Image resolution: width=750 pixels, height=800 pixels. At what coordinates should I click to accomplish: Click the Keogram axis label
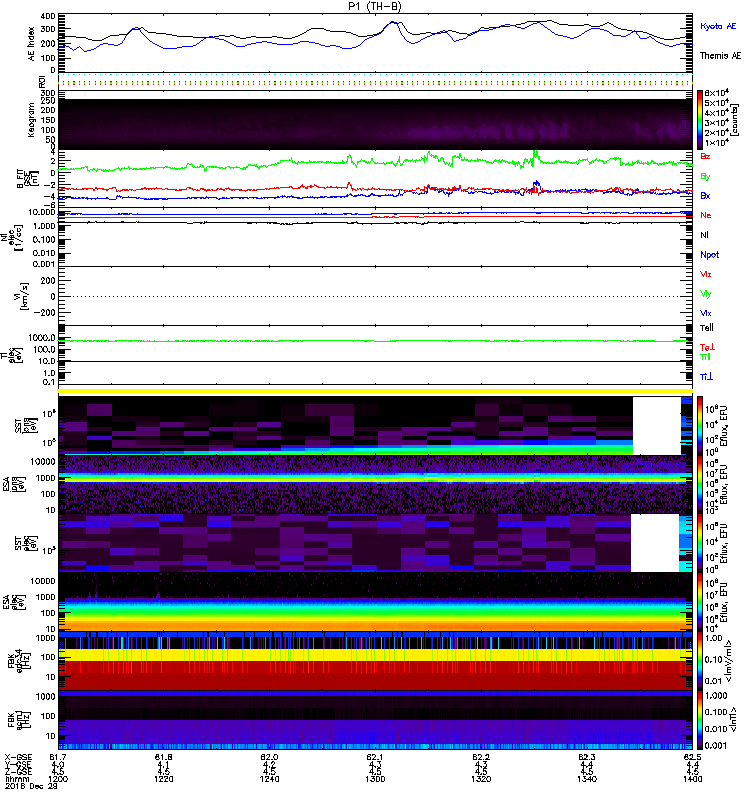[32, 120]
